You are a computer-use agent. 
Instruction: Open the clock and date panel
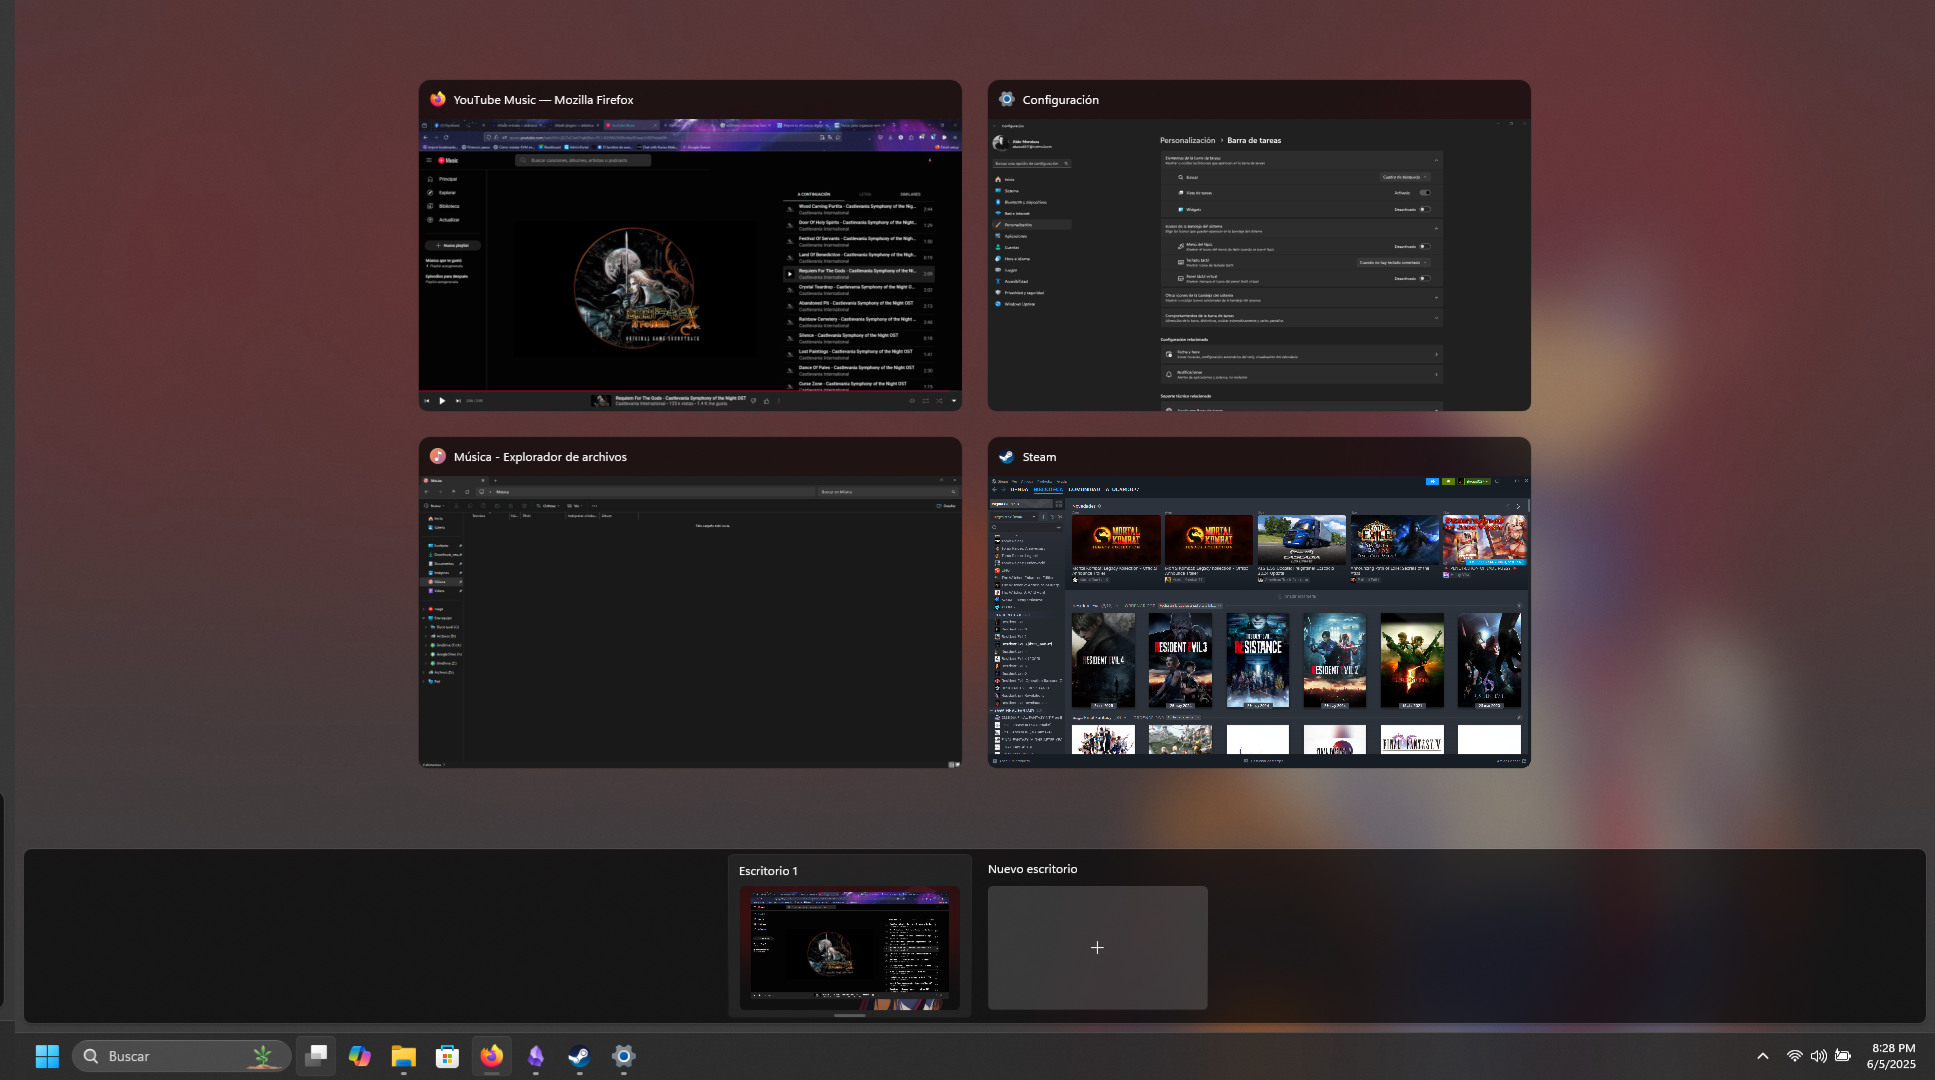(x=1891, y=1056)
